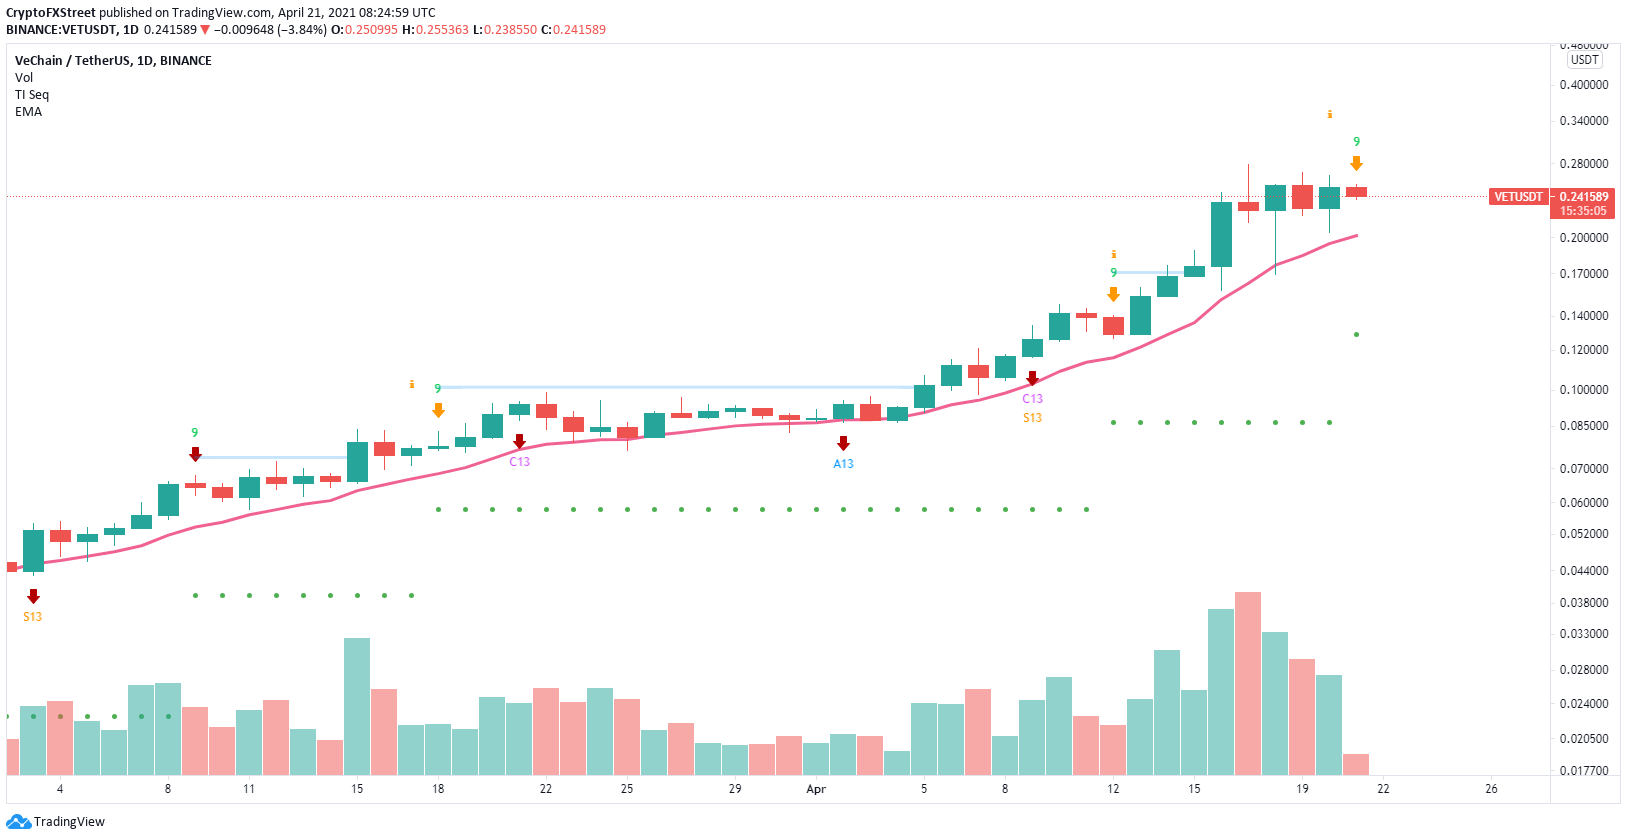1627x840 pixels.
Task: Click the 0.241589 last price label on the axis
Action: (1584, 197)
